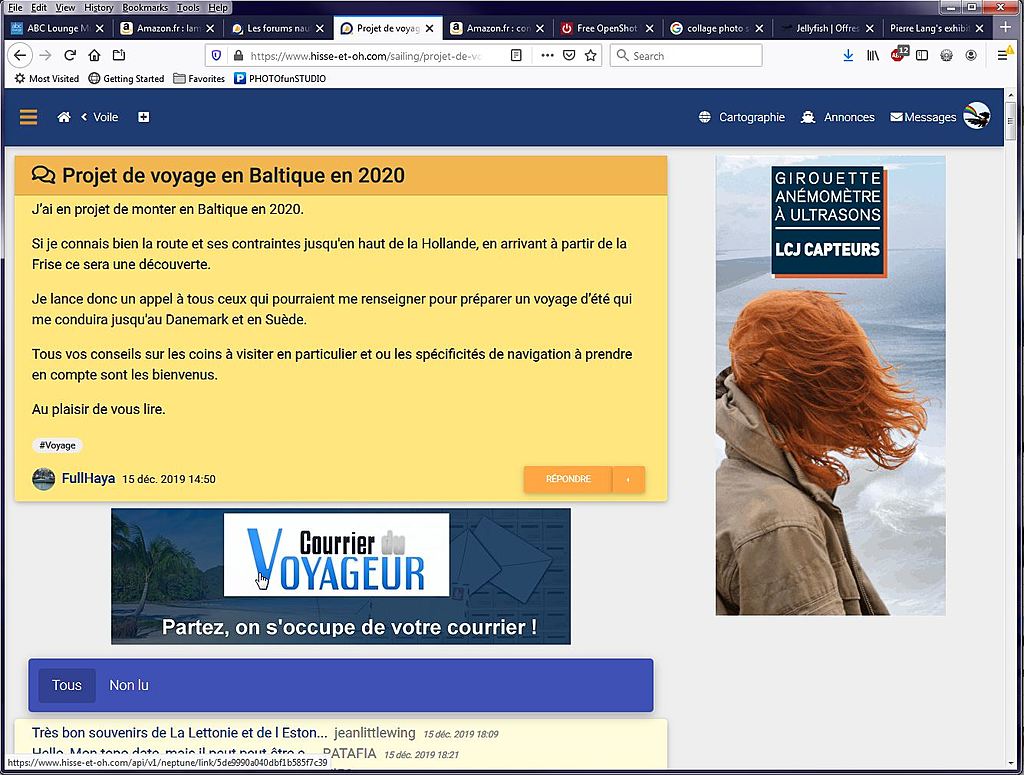Screen dimensions: 1024x775
Task: Close the Projet de voyage tab
Action: point(430,29)
